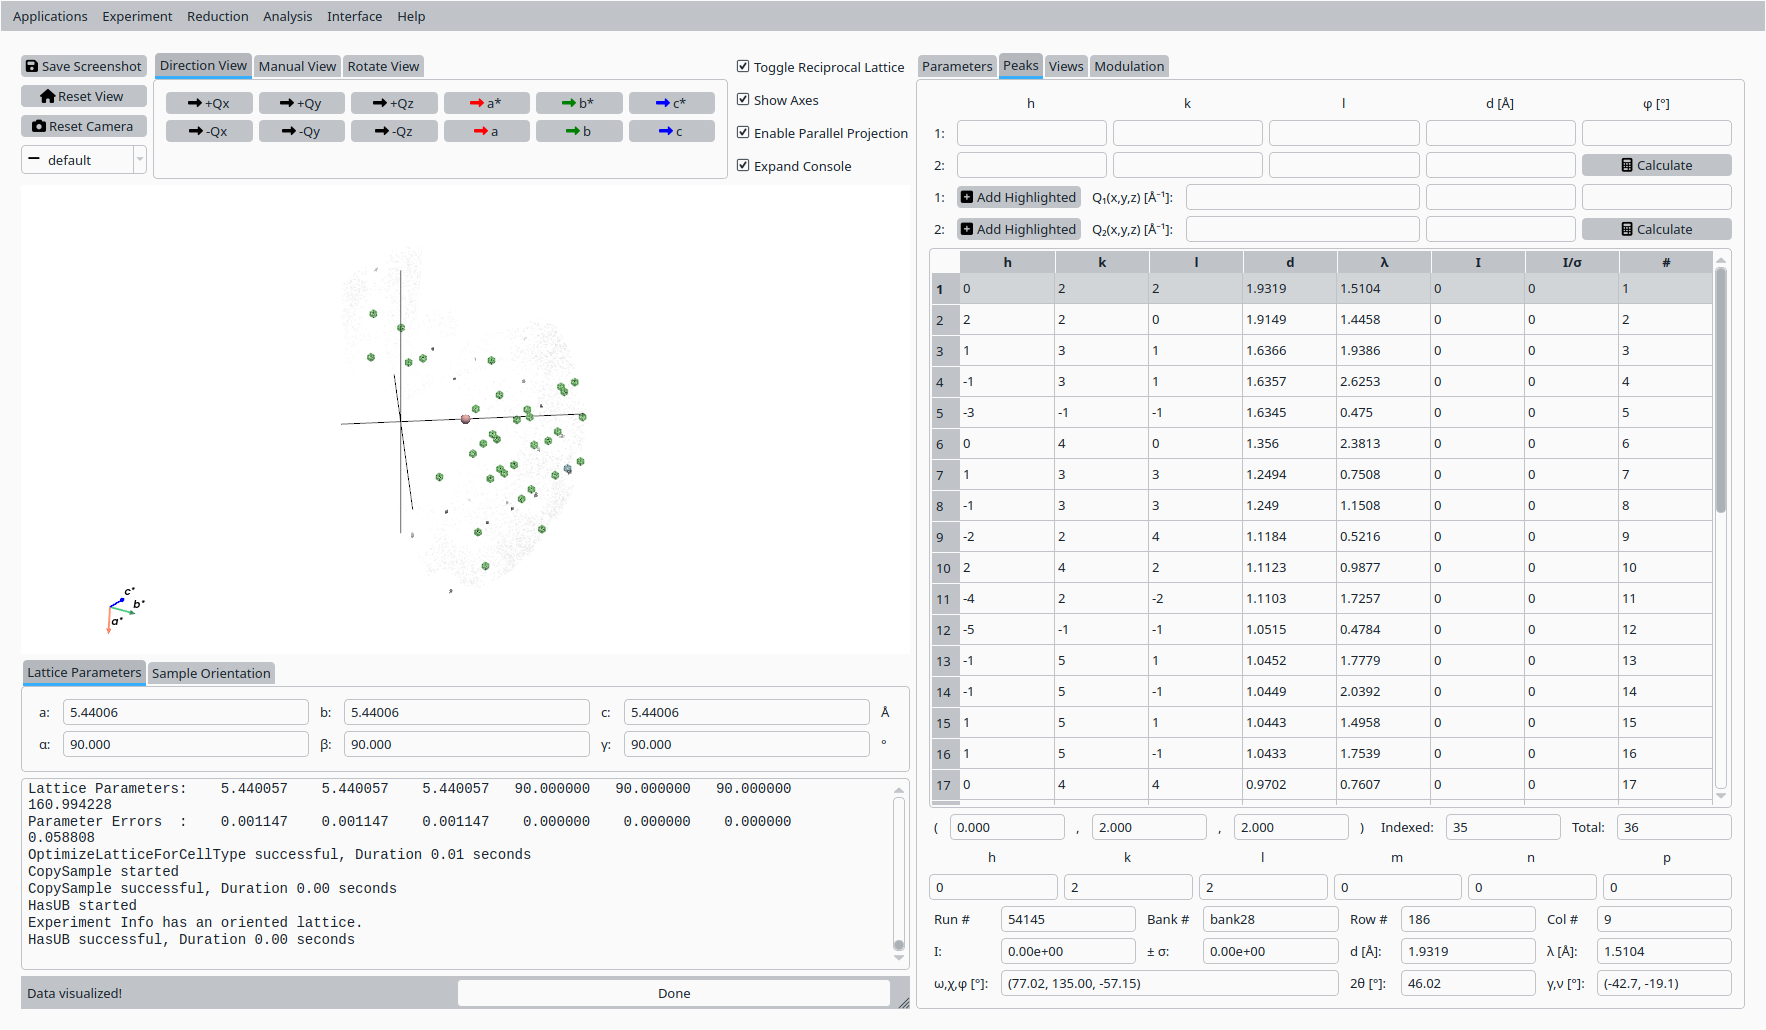Viewport: 1766px width, 1030px height.
Task: Toggle Reciprocal Lattice checkbox
Action: click(x=743, y=67)
